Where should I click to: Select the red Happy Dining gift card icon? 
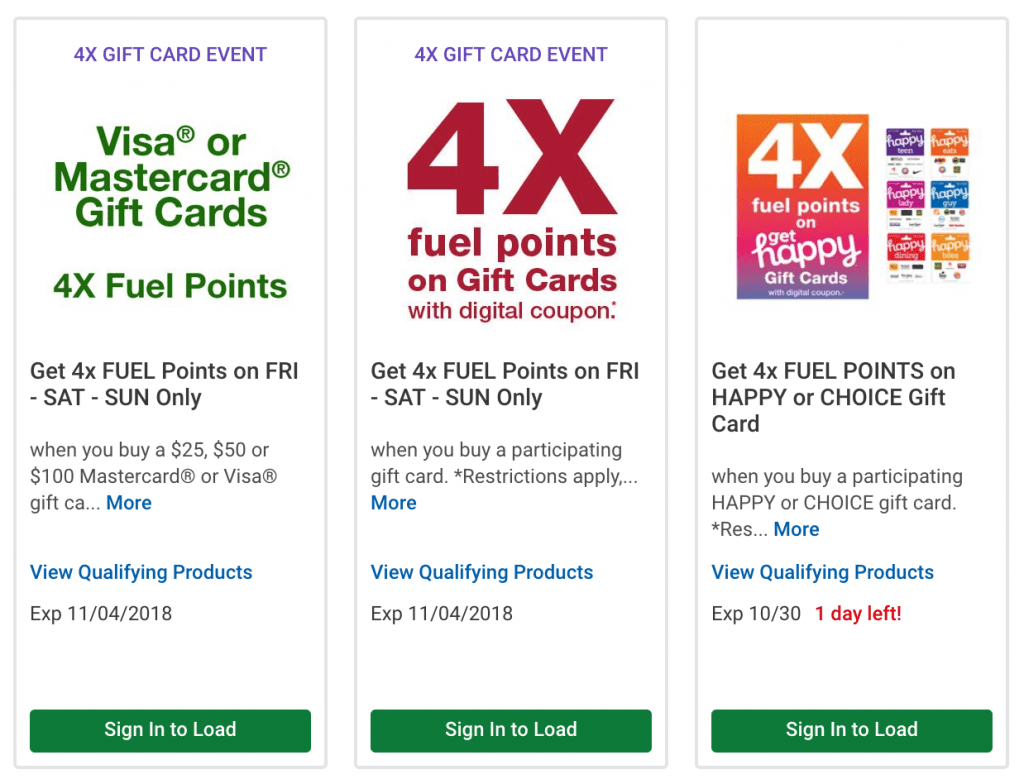point(904,256)
